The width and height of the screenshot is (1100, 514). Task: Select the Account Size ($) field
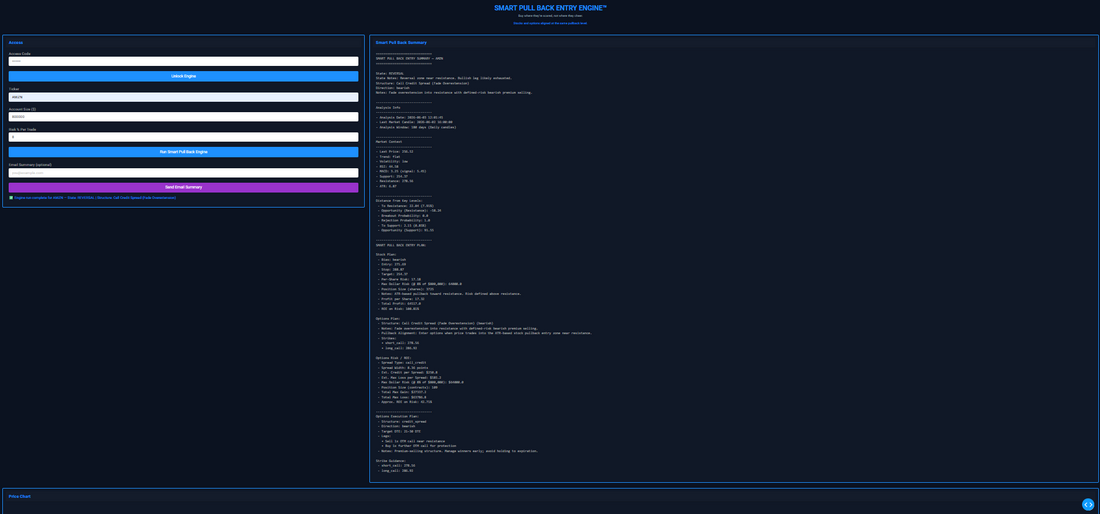point(183,117)
